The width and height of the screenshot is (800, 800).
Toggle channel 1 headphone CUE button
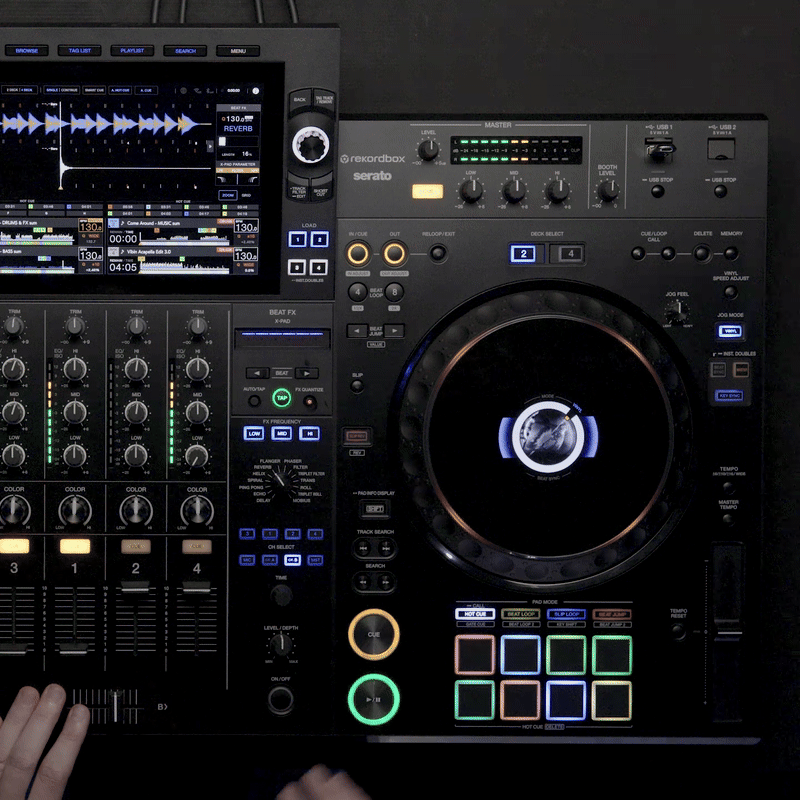[x=75, y=546]
